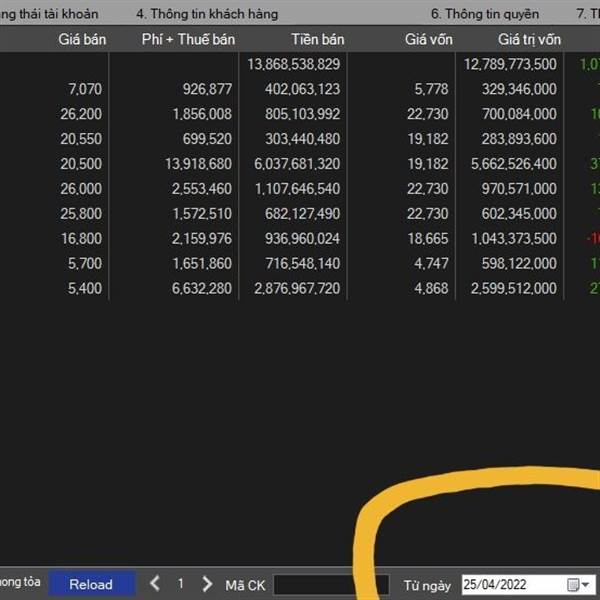Viewport: 600px width, 600px height.
Task: Select Tiền bán cell 805,103,992
Action: (x=302, y=114)
